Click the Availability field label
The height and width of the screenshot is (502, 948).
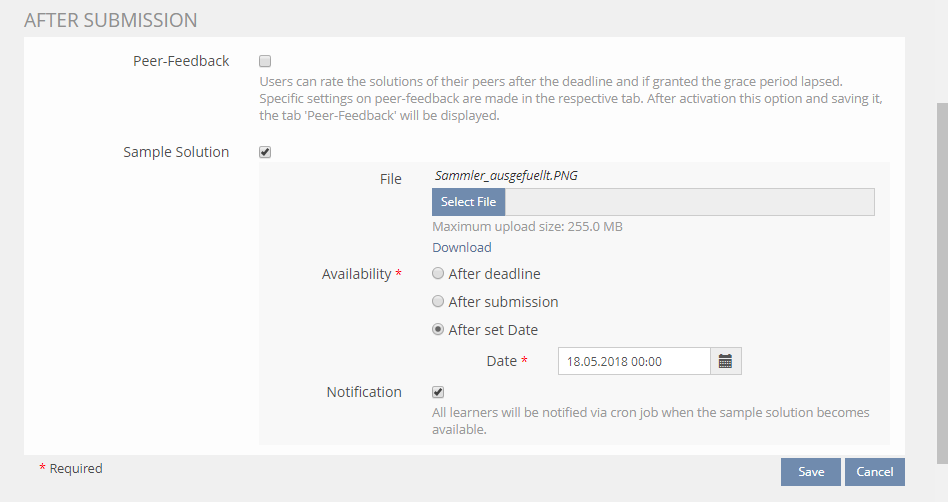point(357,274)
